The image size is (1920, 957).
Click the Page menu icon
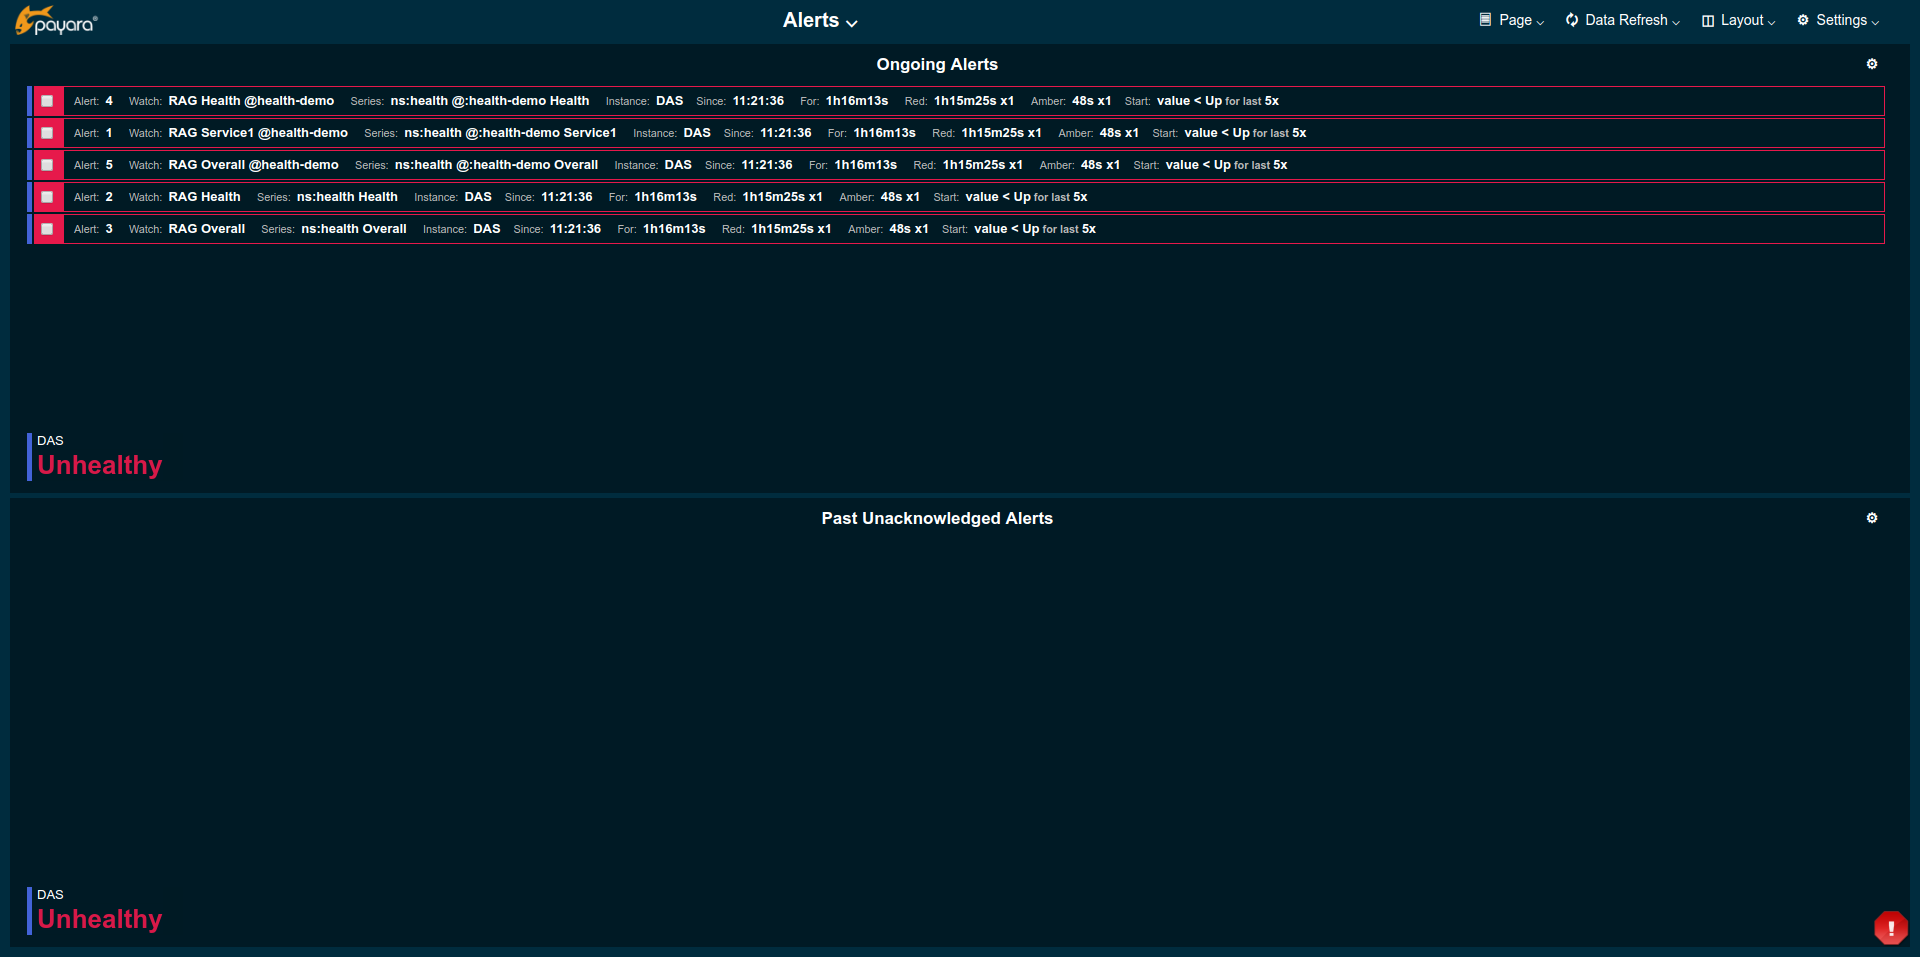tap(1485, 20)
